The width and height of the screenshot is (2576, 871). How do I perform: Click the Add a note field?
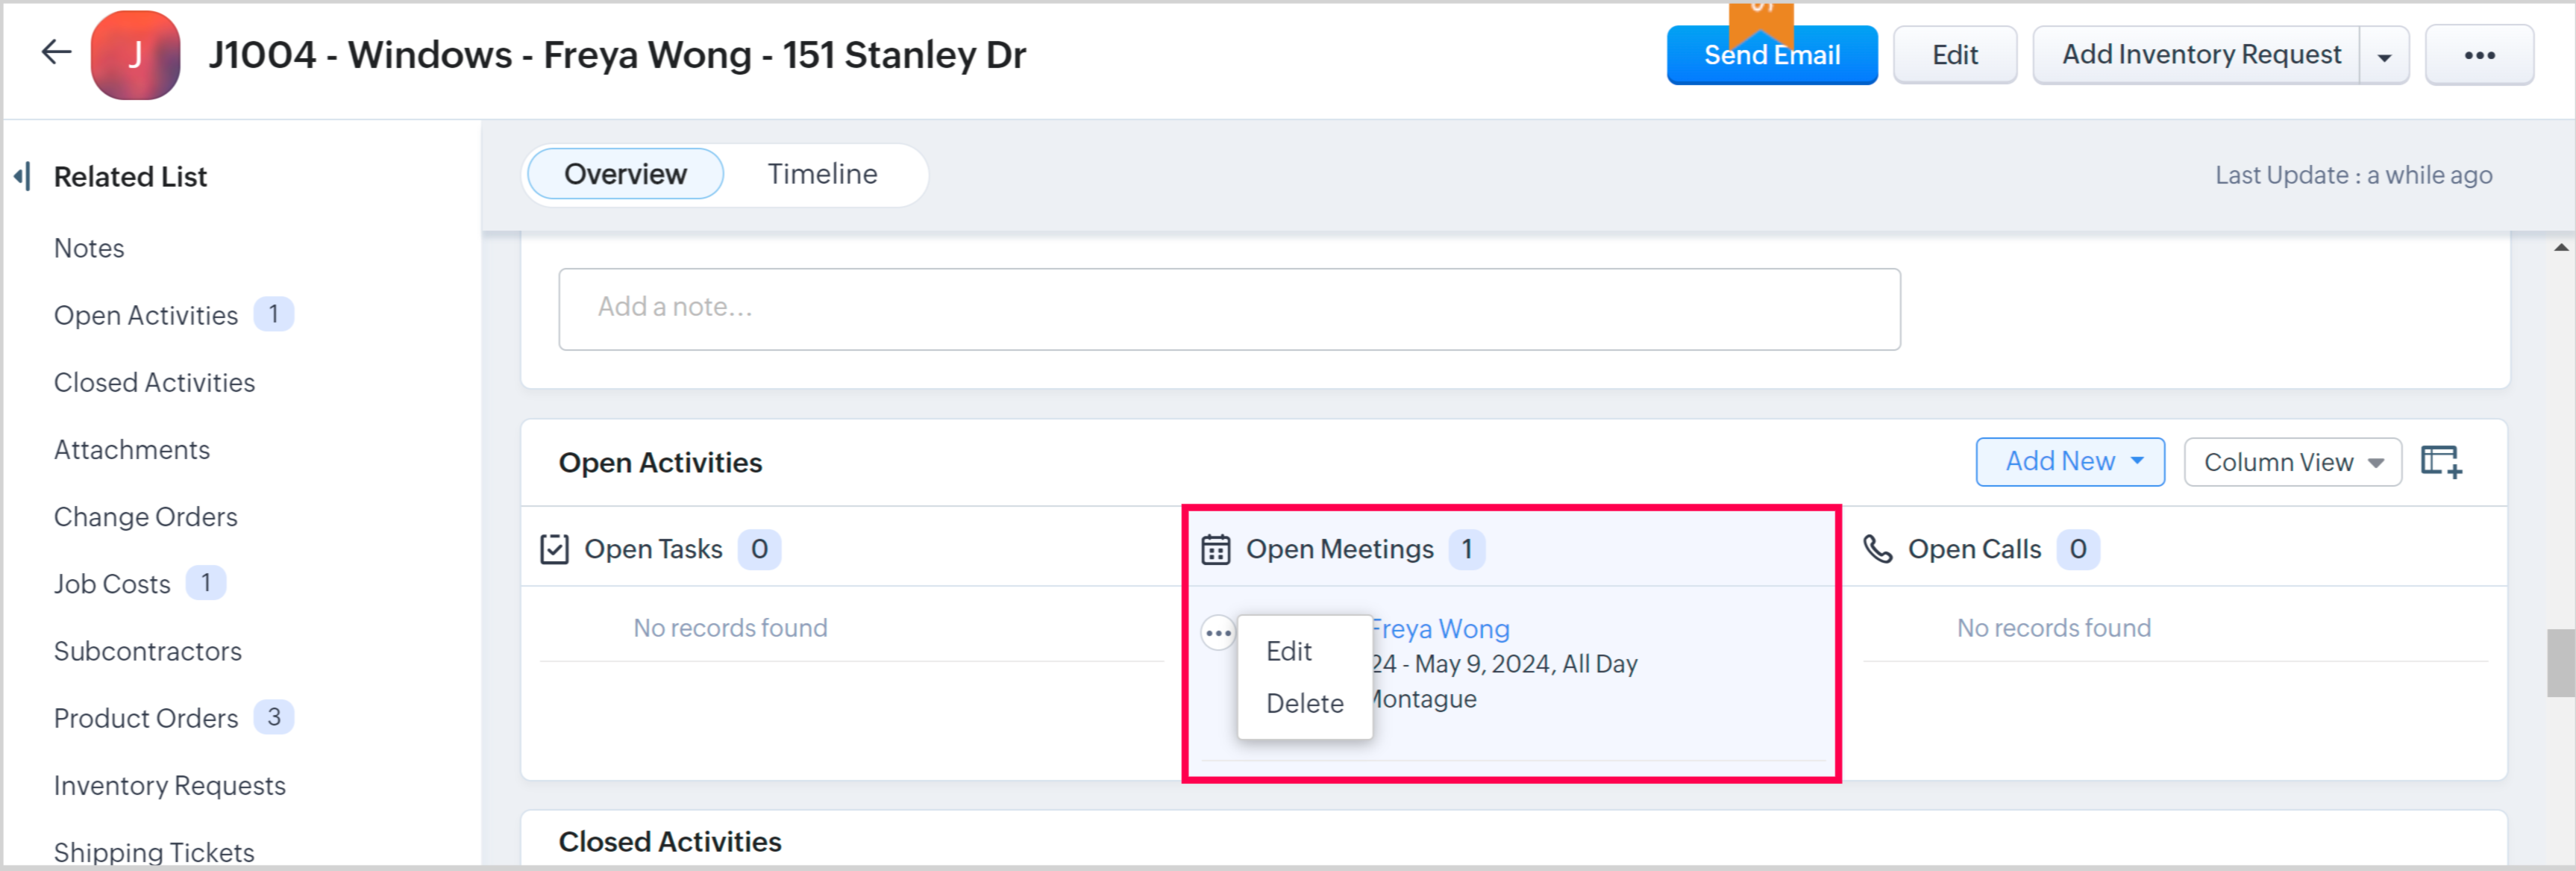(1228, 309)
